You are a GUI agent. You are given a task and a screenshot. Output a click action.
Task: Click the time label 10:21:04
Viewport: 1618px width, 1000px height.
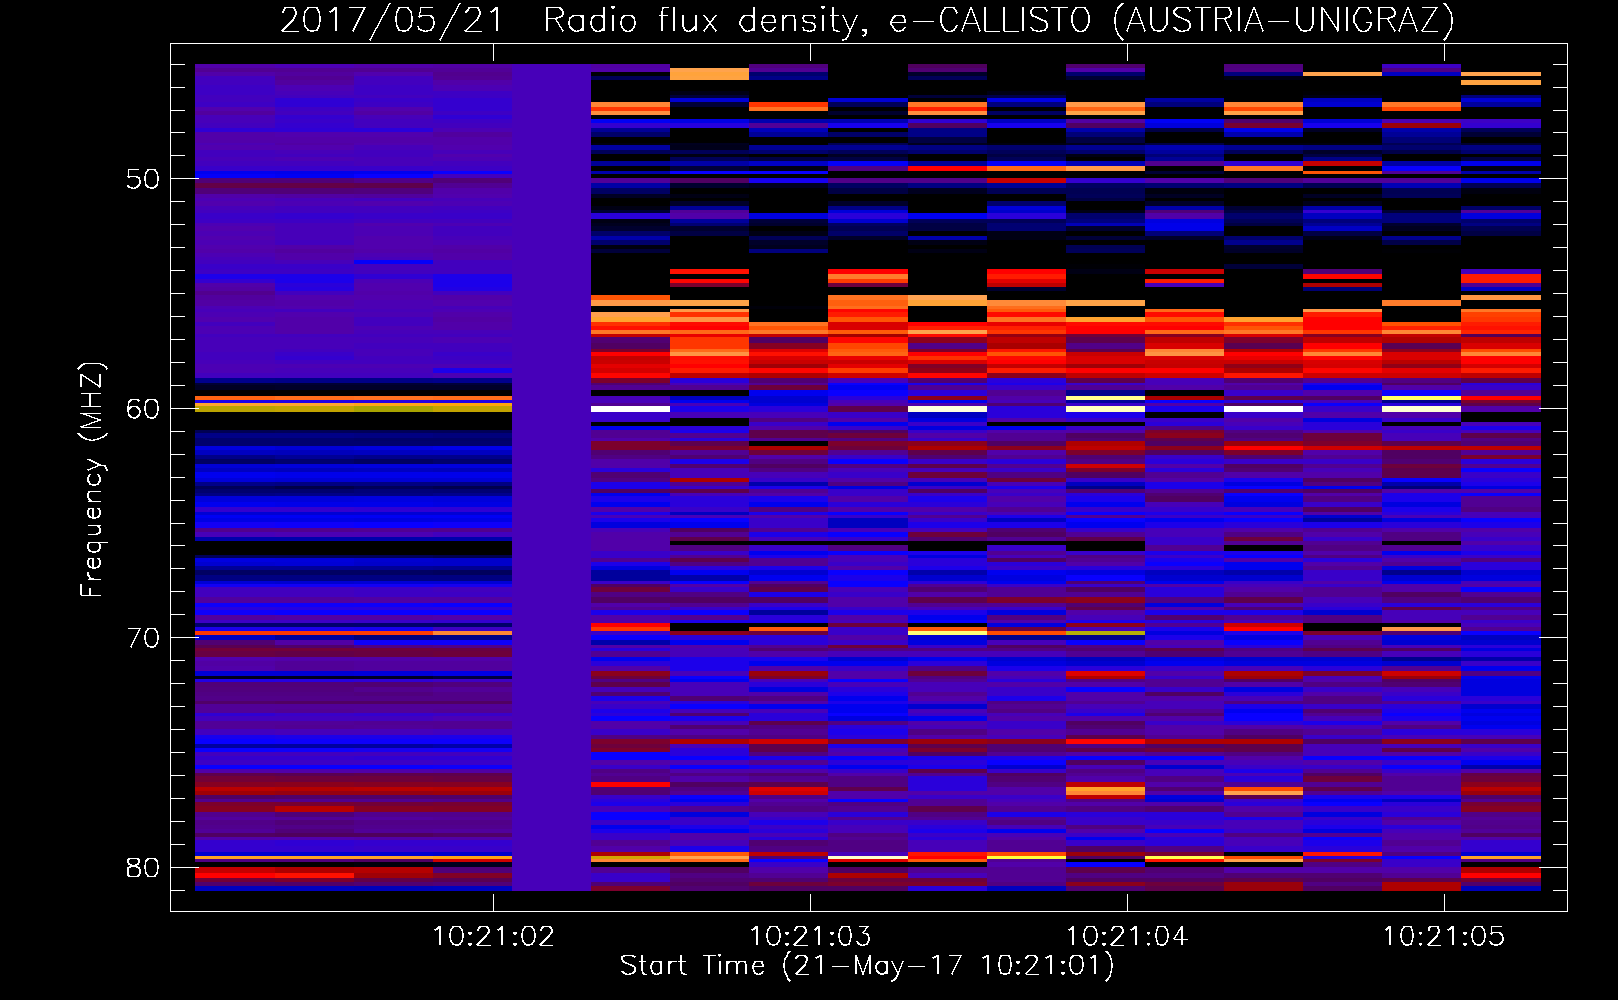pos(1127,936)
